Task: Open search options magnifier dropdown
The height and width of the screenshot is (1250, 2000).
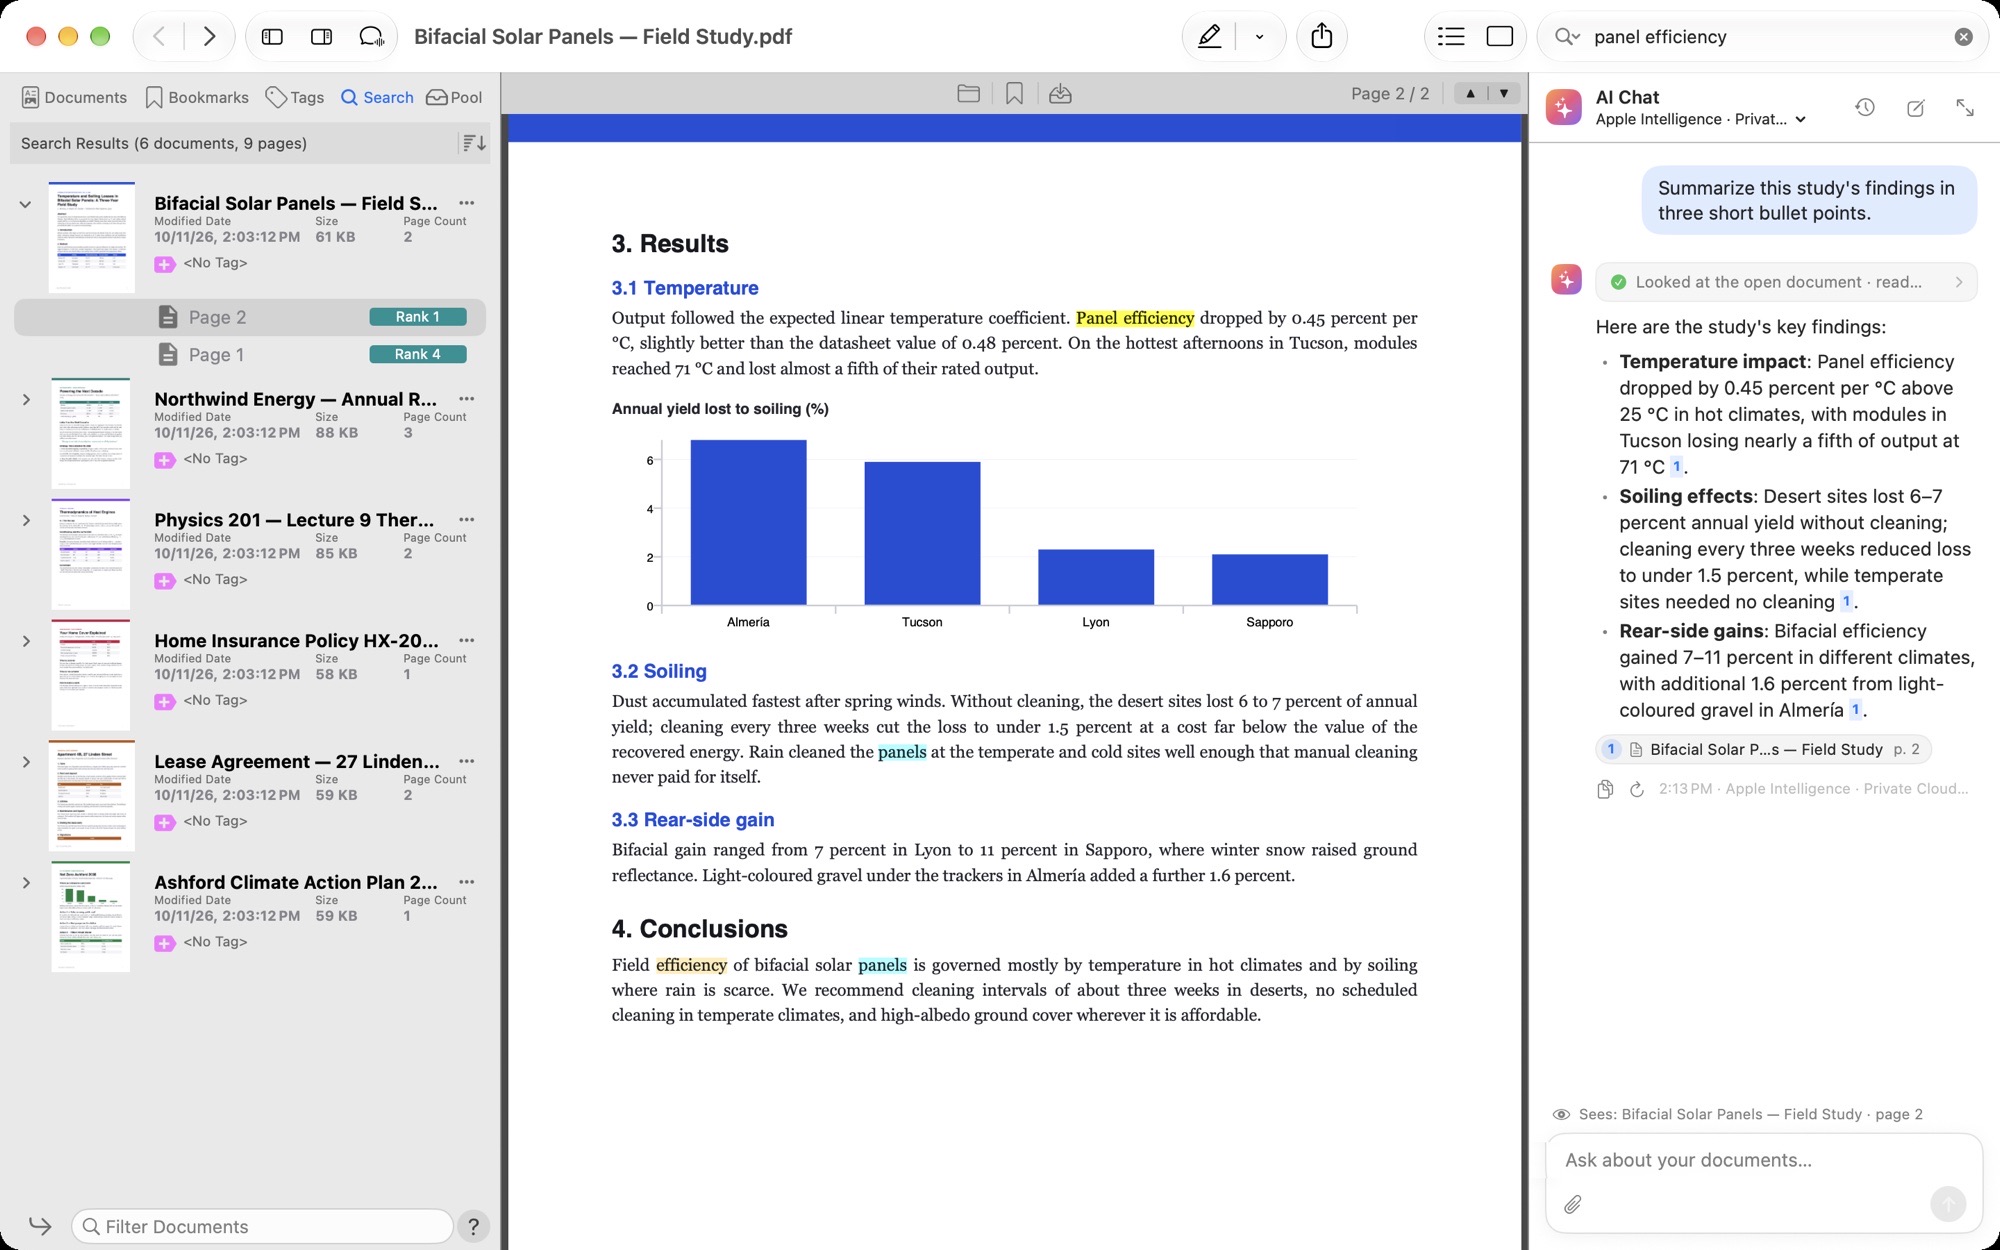Action: 1567,37
